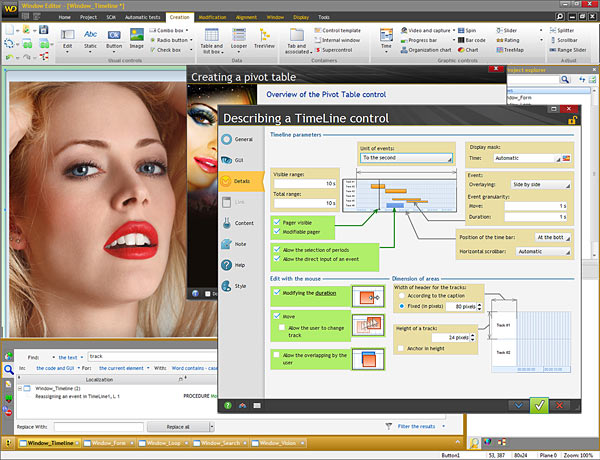Confirm the dialog with the green checkmark
600x460 pixels.
[x=539, y=405]
